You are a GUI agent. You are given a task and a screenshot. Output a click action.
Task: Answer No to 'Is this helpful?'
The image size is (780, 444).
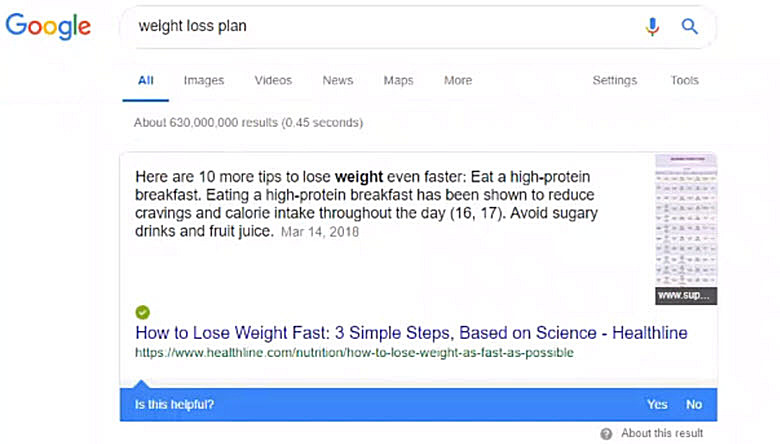(694, 405)
